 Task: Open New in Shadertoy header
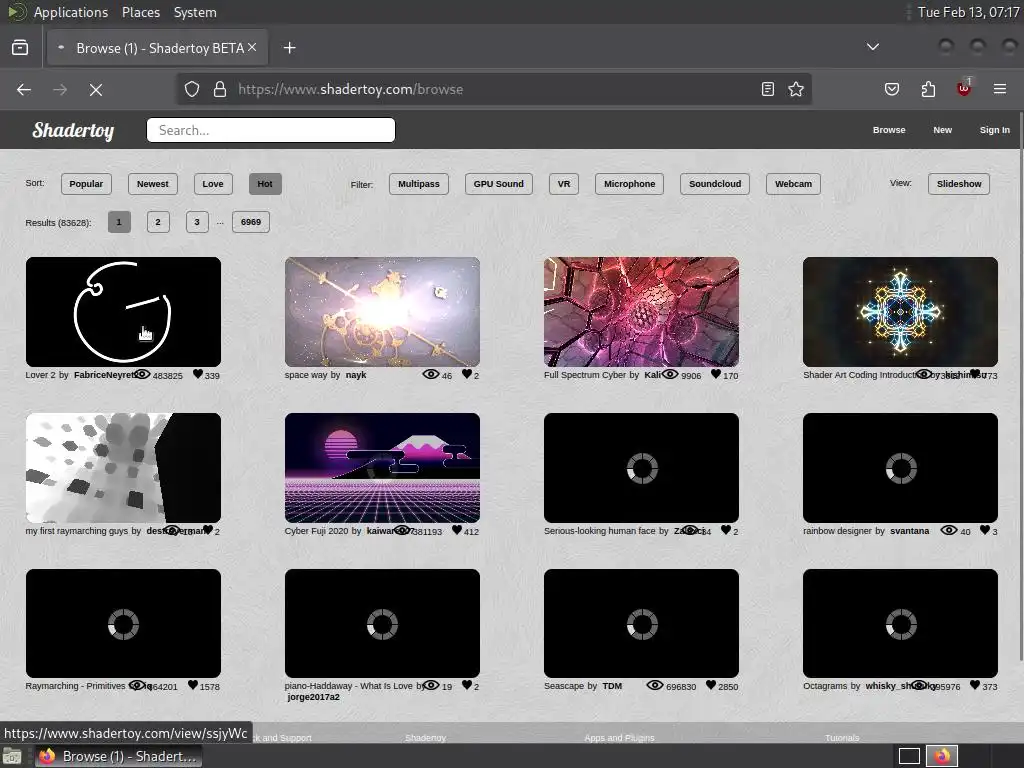(x=942, y=130)
